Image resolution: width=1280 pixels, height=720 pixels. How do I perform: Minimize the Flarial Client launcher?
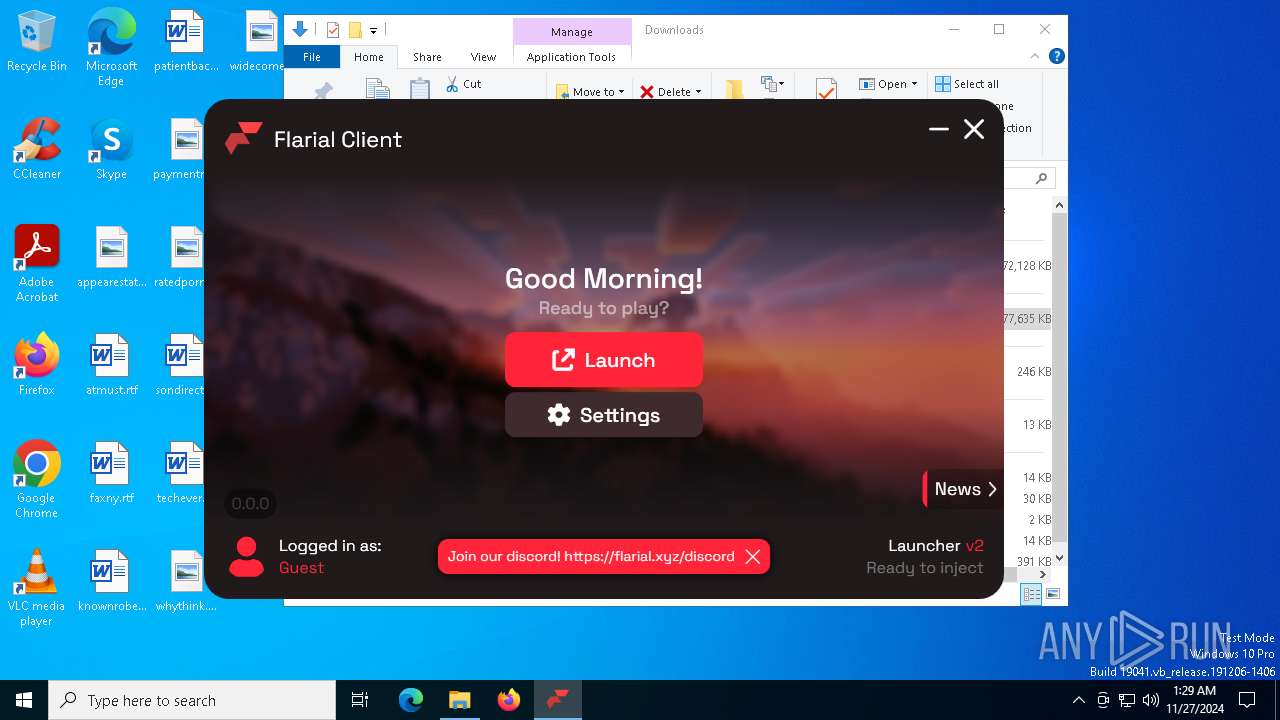(x=938, y=129)
